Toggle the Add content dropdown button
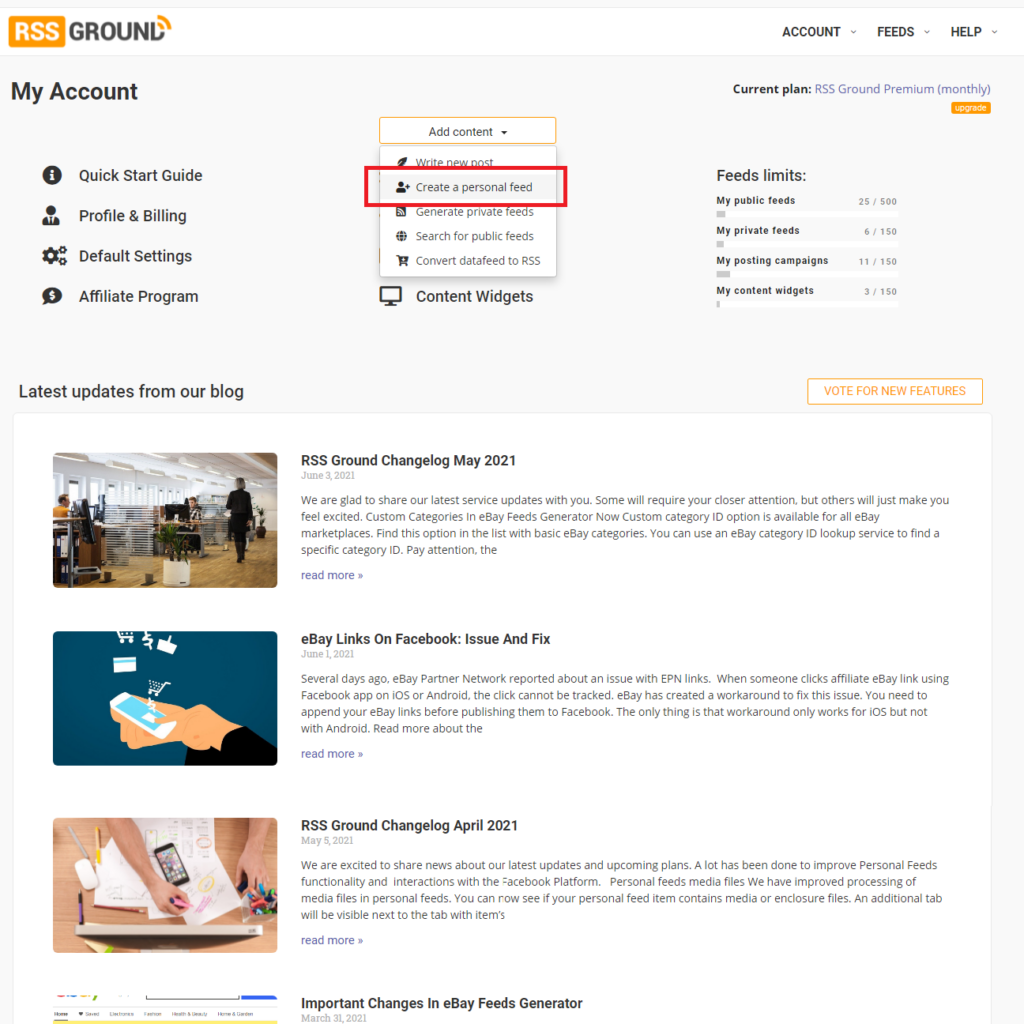The width and height of the screenshot is (1024, 1024). (x=468, y=131)
